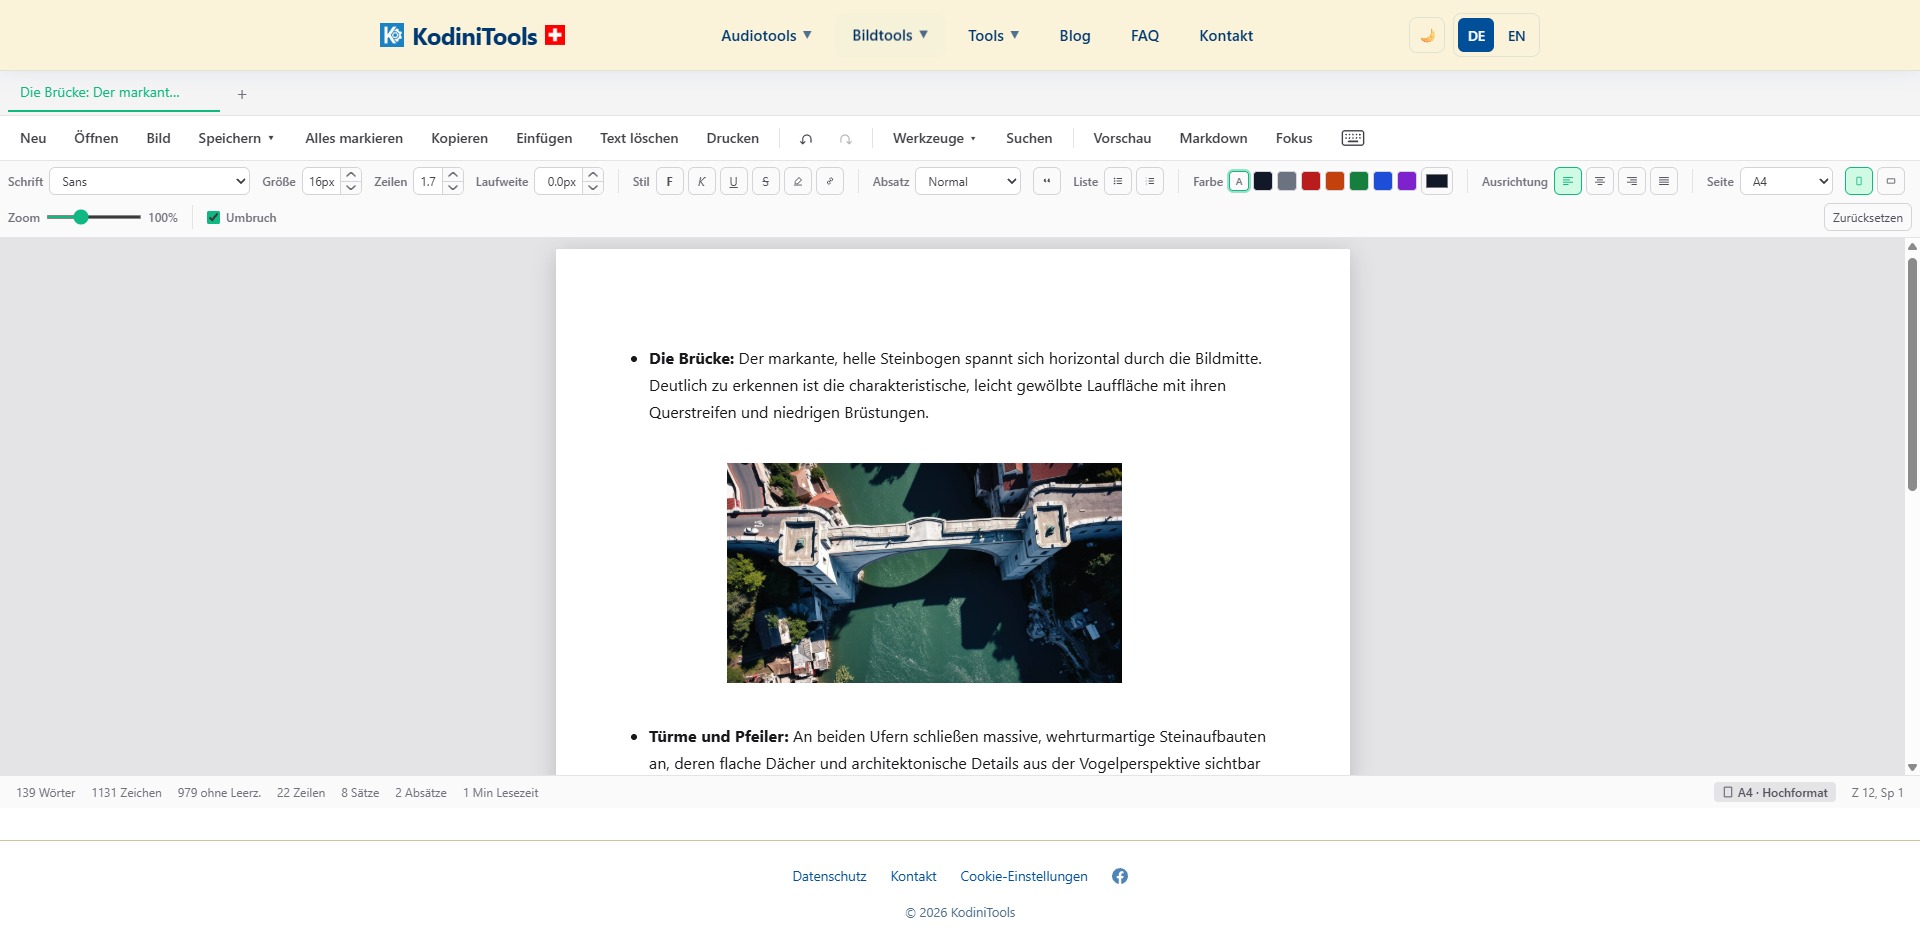Viewport: 1920px width, 945px height.
Task: Open Suchen search
Action: point(1029,138)
